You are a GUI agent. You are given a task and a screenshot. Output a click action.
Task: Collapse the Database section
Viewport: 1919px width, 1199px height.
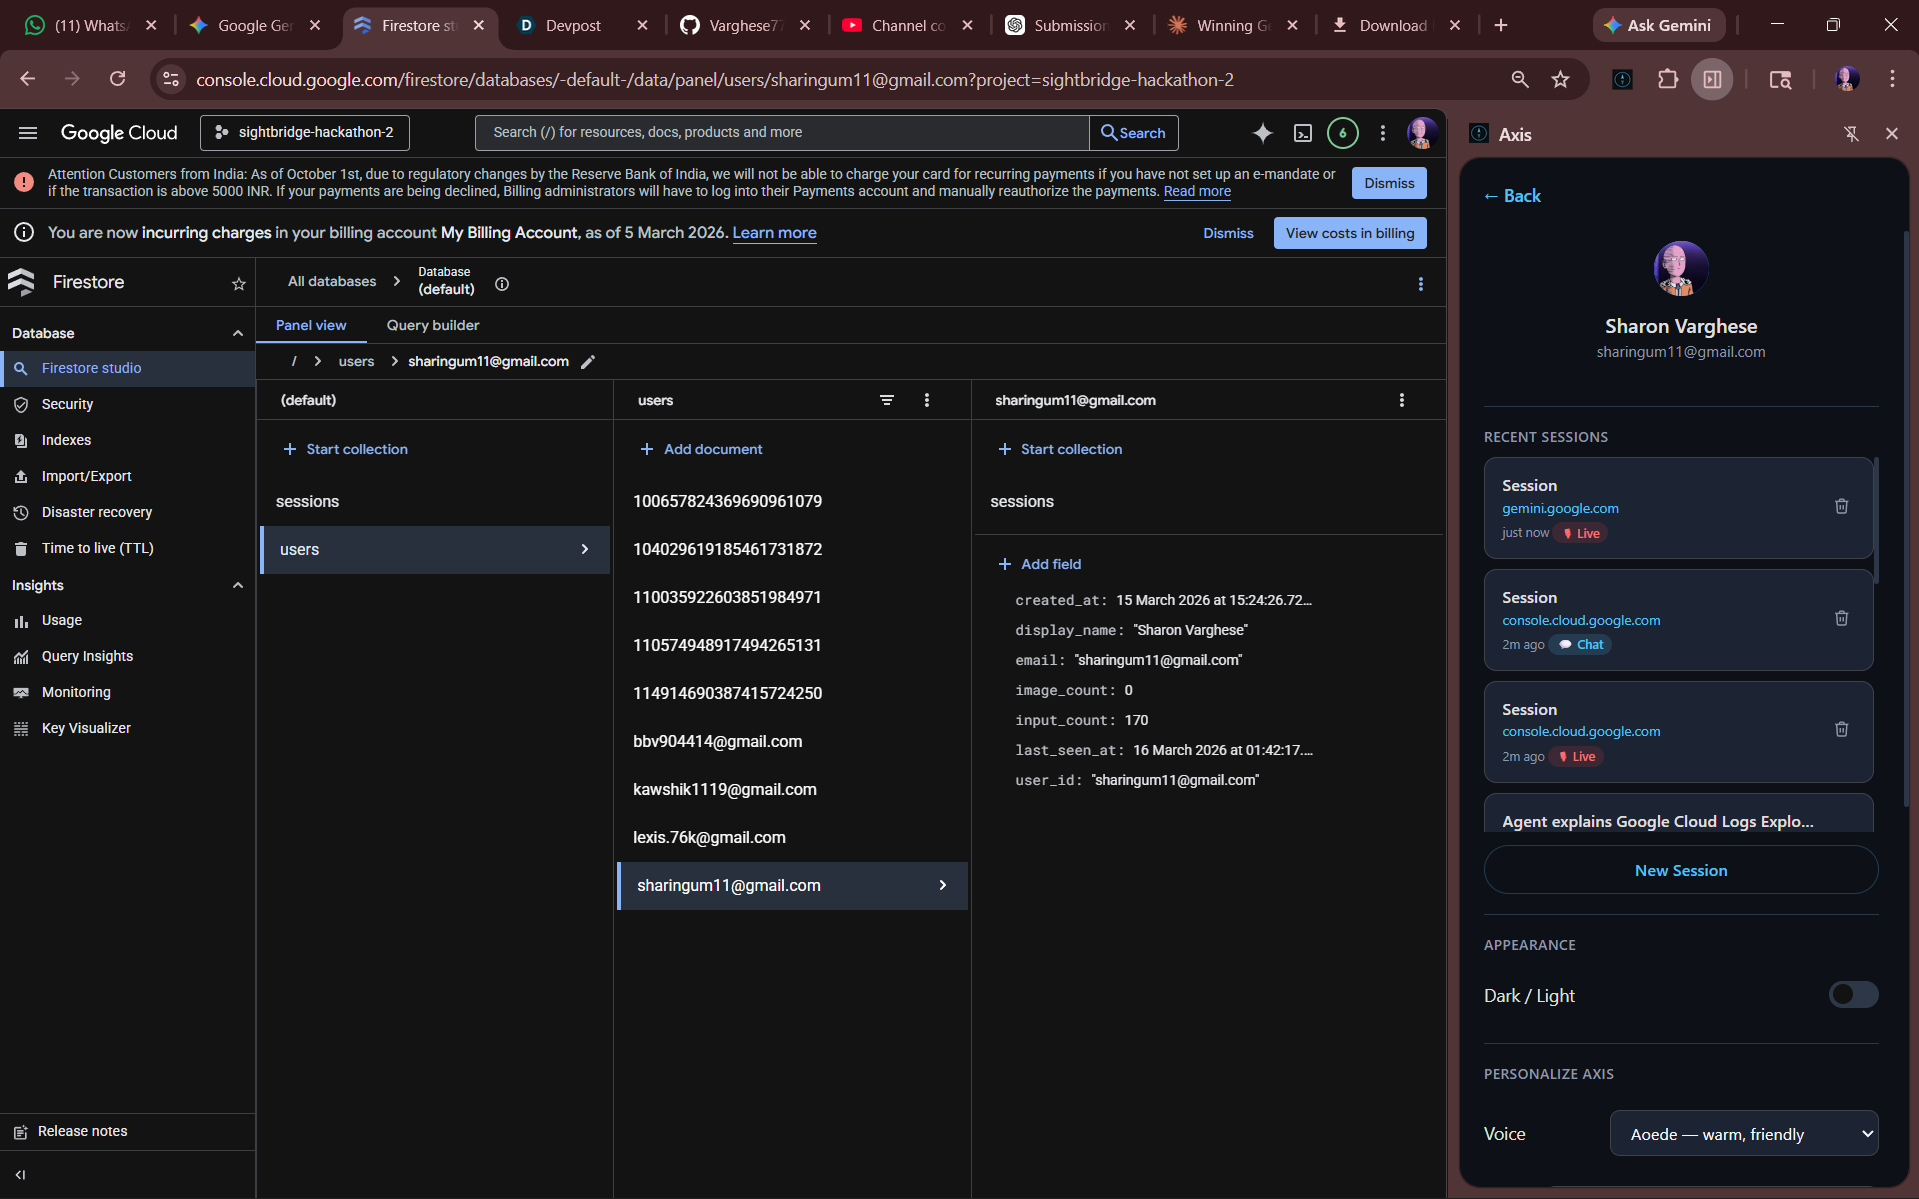(x=237, y=333)
